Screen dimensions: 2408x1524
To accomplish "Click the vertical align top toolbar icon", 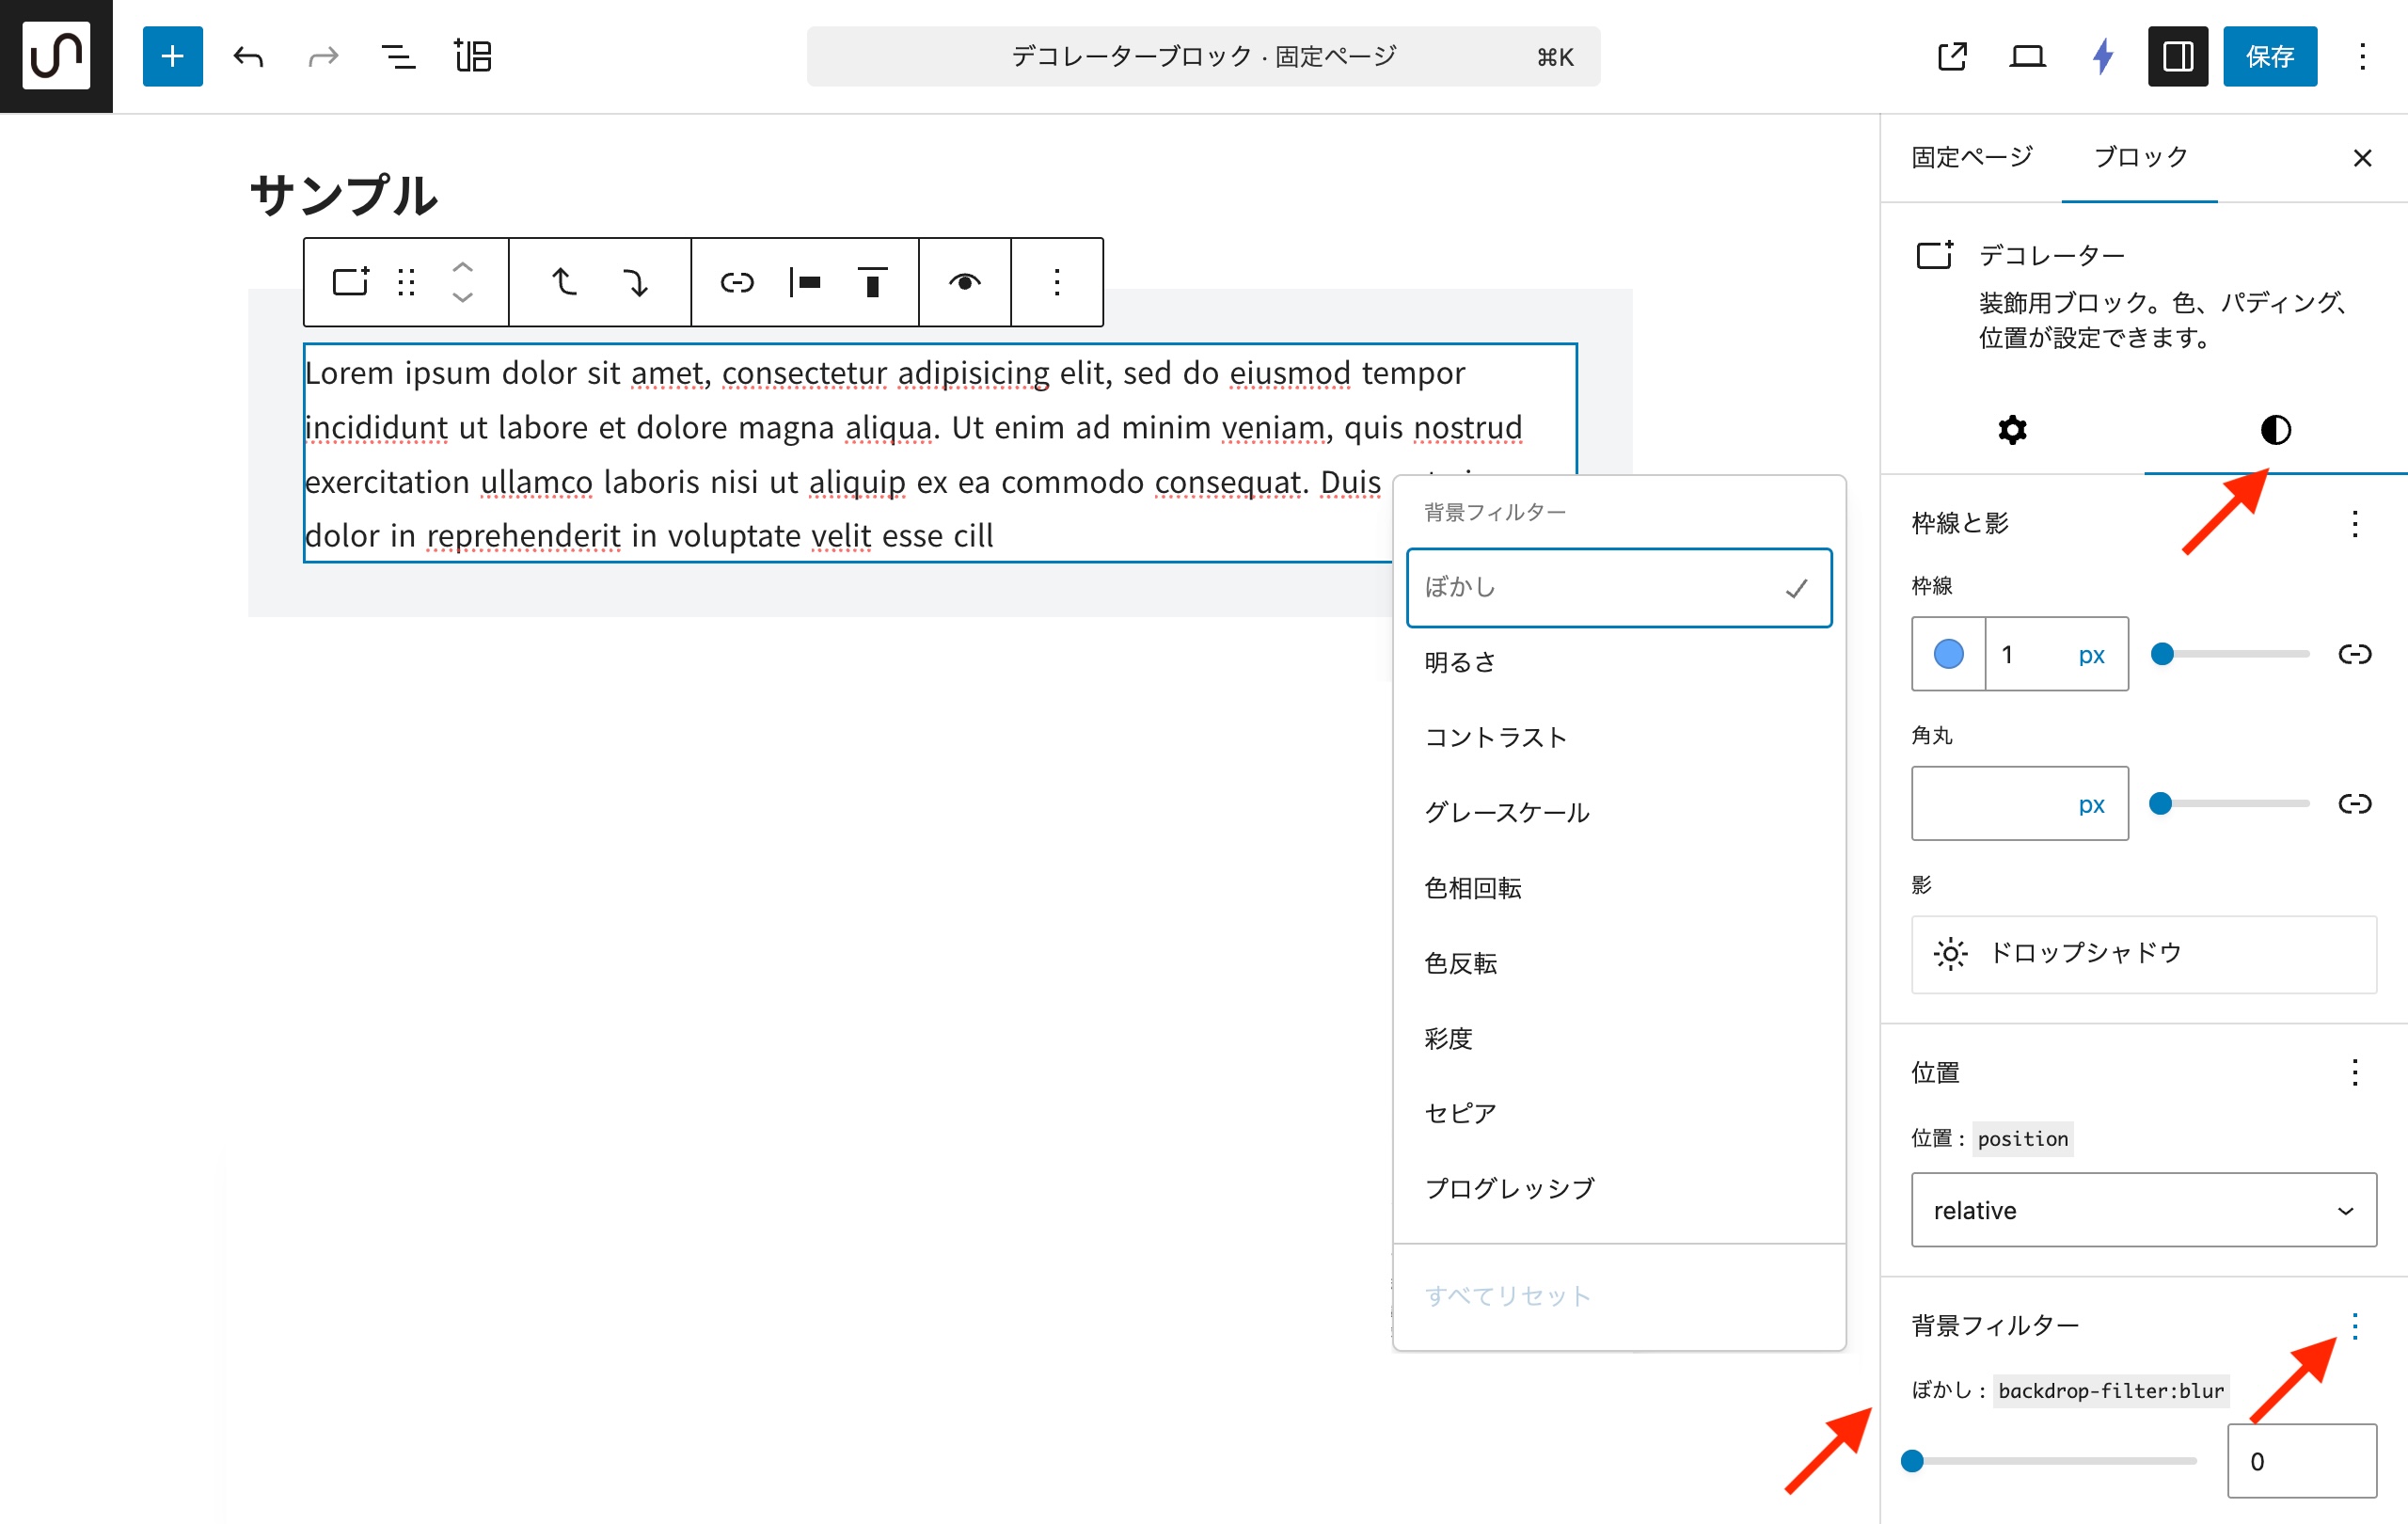I will point(872,282).
